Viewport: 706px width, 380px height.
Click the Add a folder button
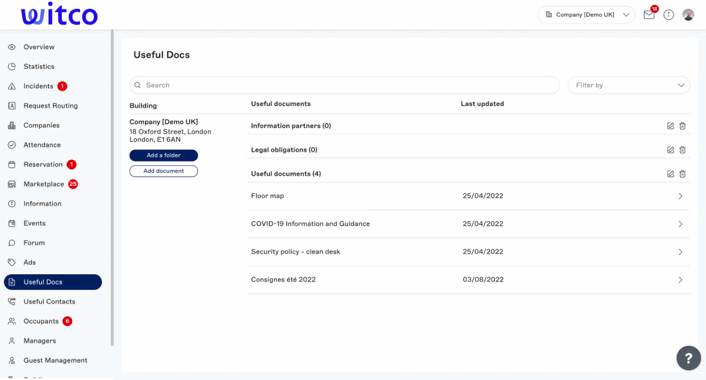point(163,155)
